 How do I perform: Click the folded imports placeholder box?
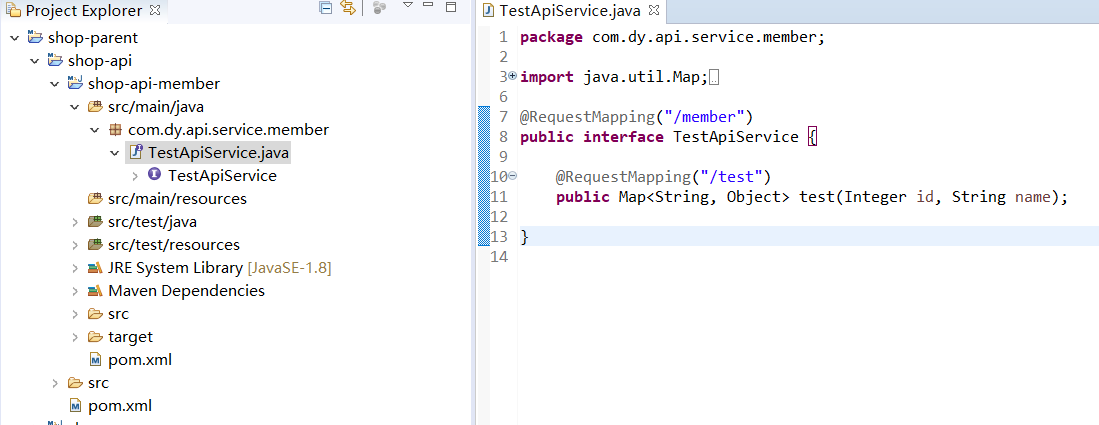point(714,78)
